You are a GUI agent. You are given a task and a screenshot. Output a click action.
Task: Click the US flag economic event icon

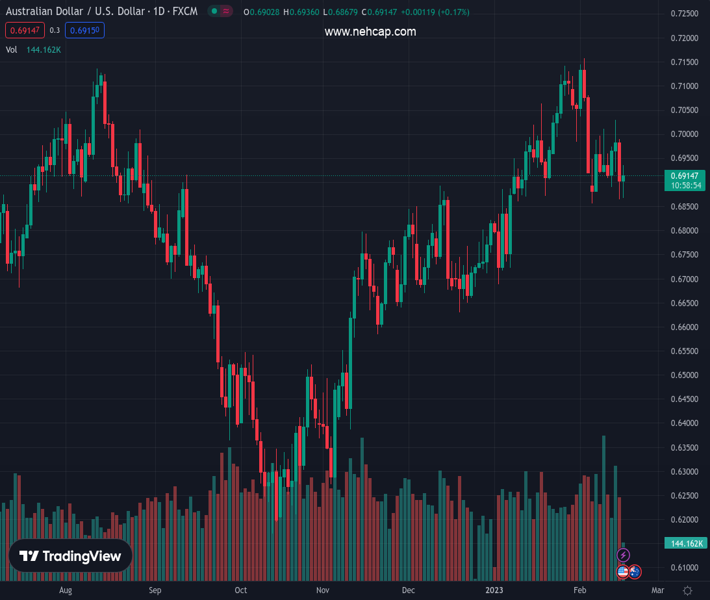(x=623, y=572)
